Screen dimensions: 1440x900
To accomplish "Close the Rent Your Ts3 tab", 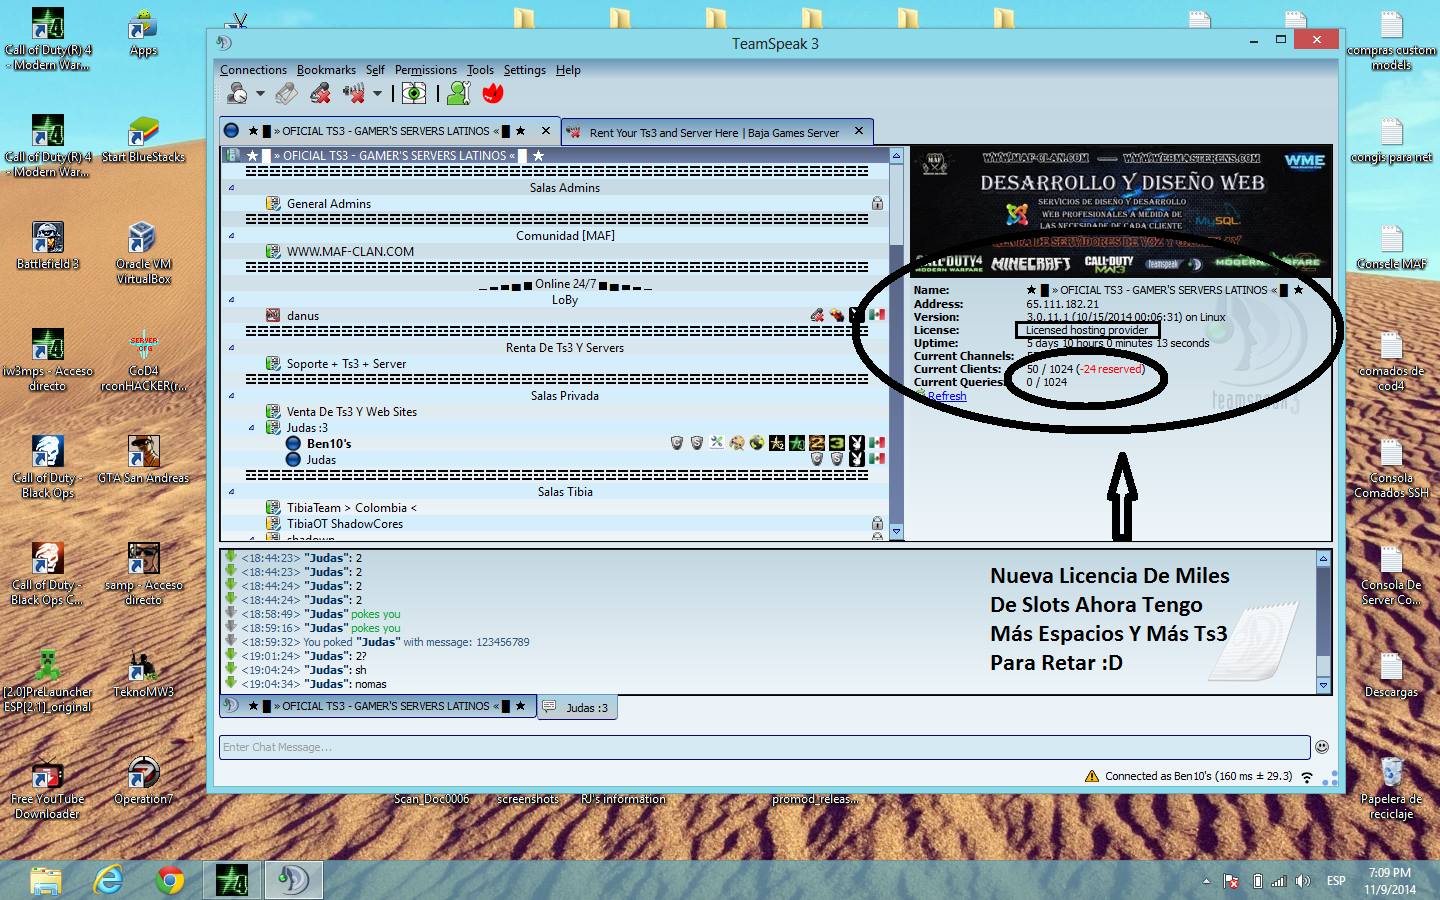I will (859, 131).
